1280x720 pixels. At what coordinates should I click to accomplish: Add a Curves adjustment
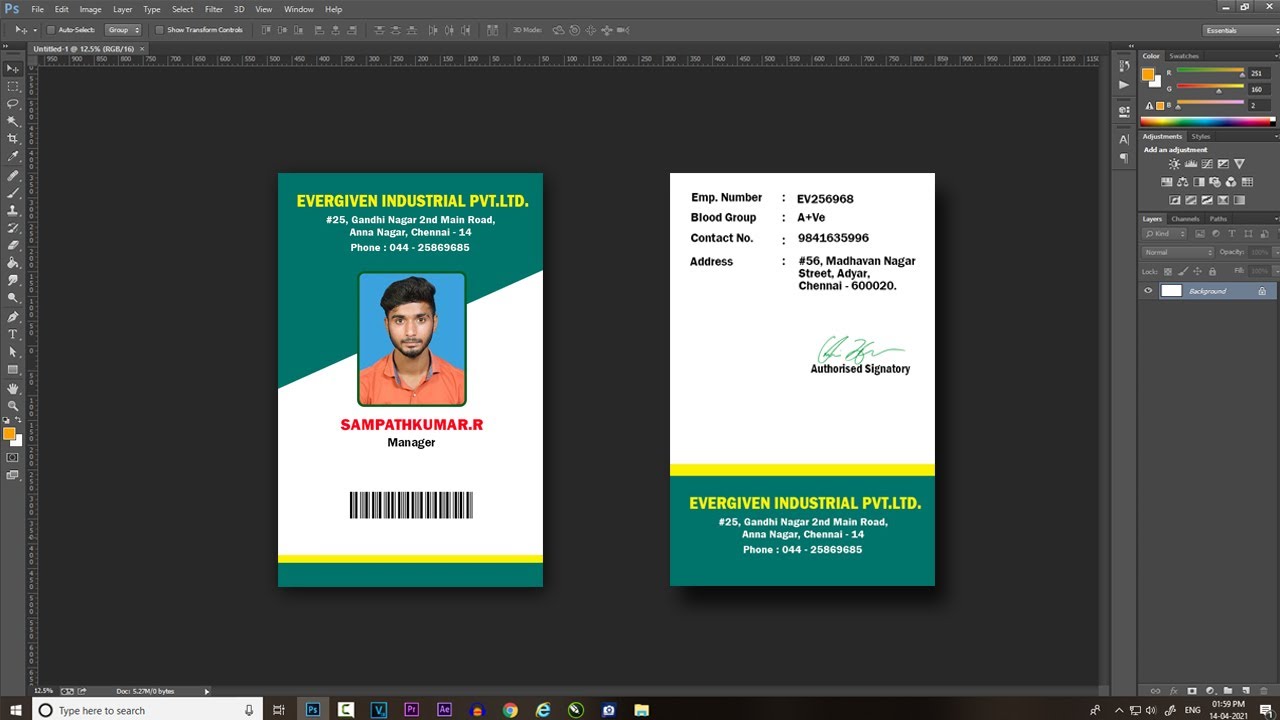1207,164
